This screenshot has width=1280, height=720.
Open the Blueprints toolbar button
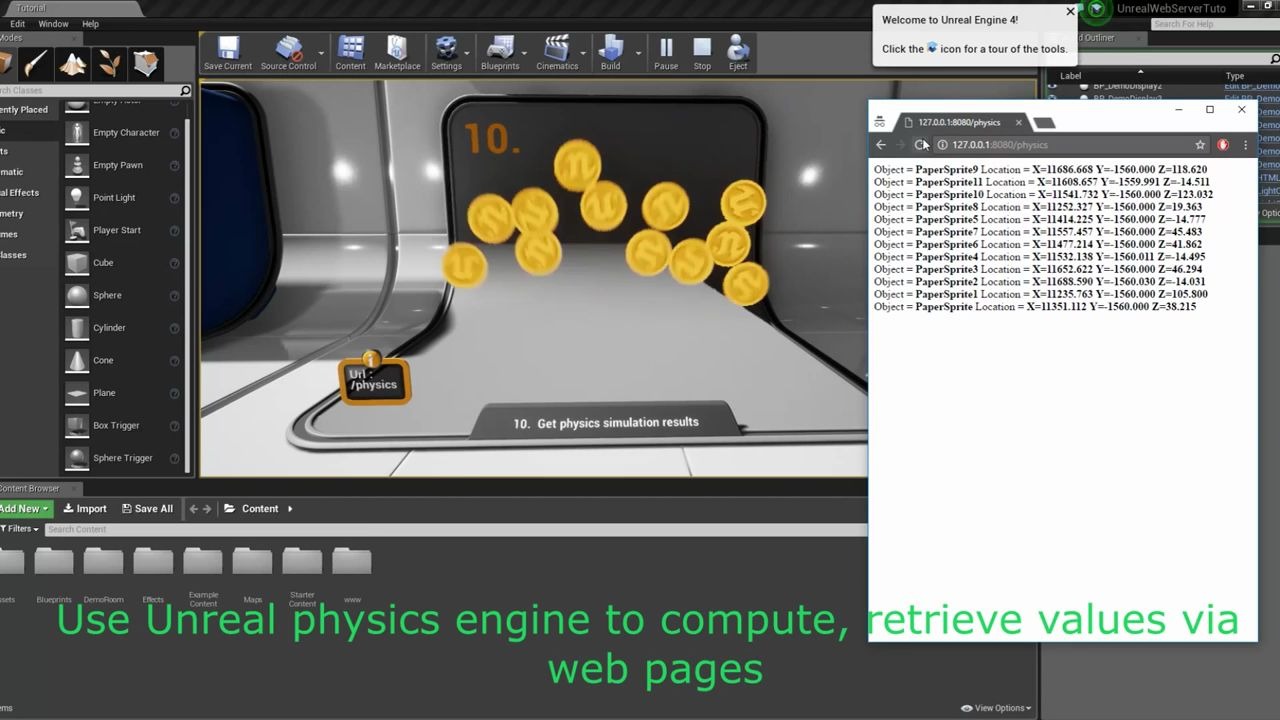[x=500, y=53]
